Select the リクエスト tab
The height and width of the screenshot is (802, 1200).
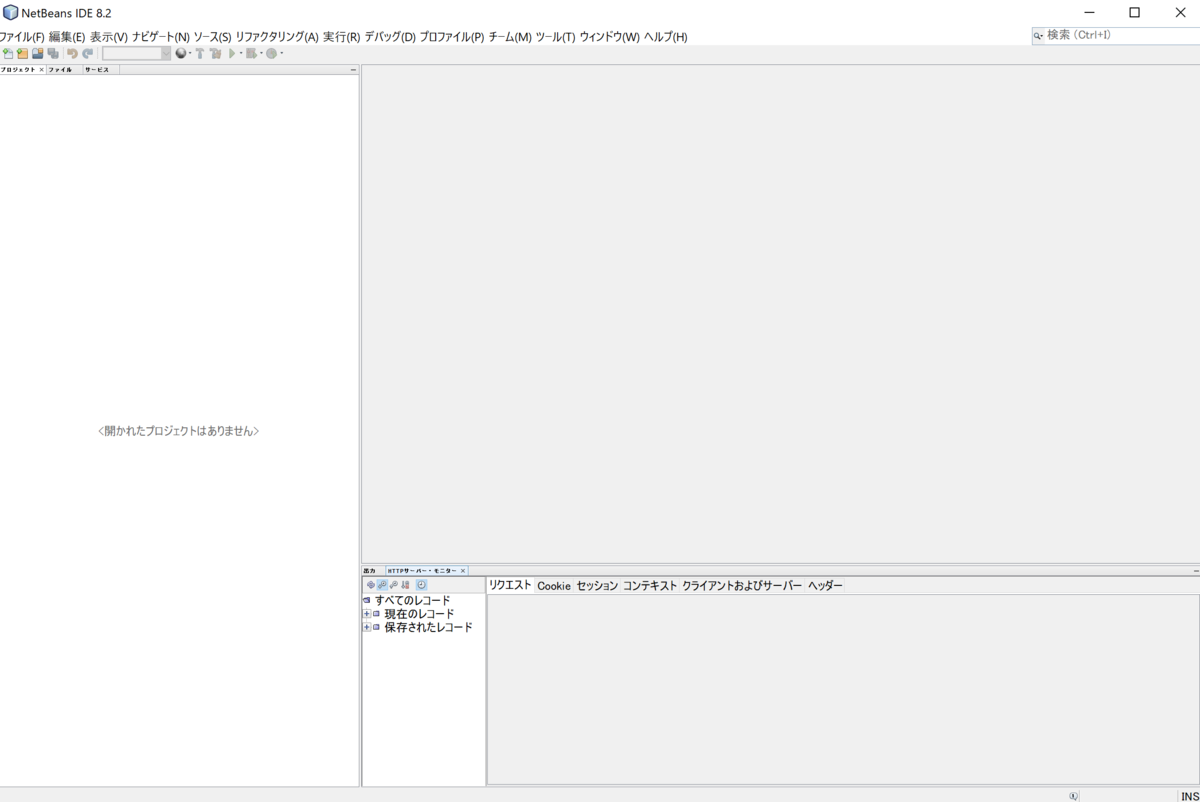[510, 585]
